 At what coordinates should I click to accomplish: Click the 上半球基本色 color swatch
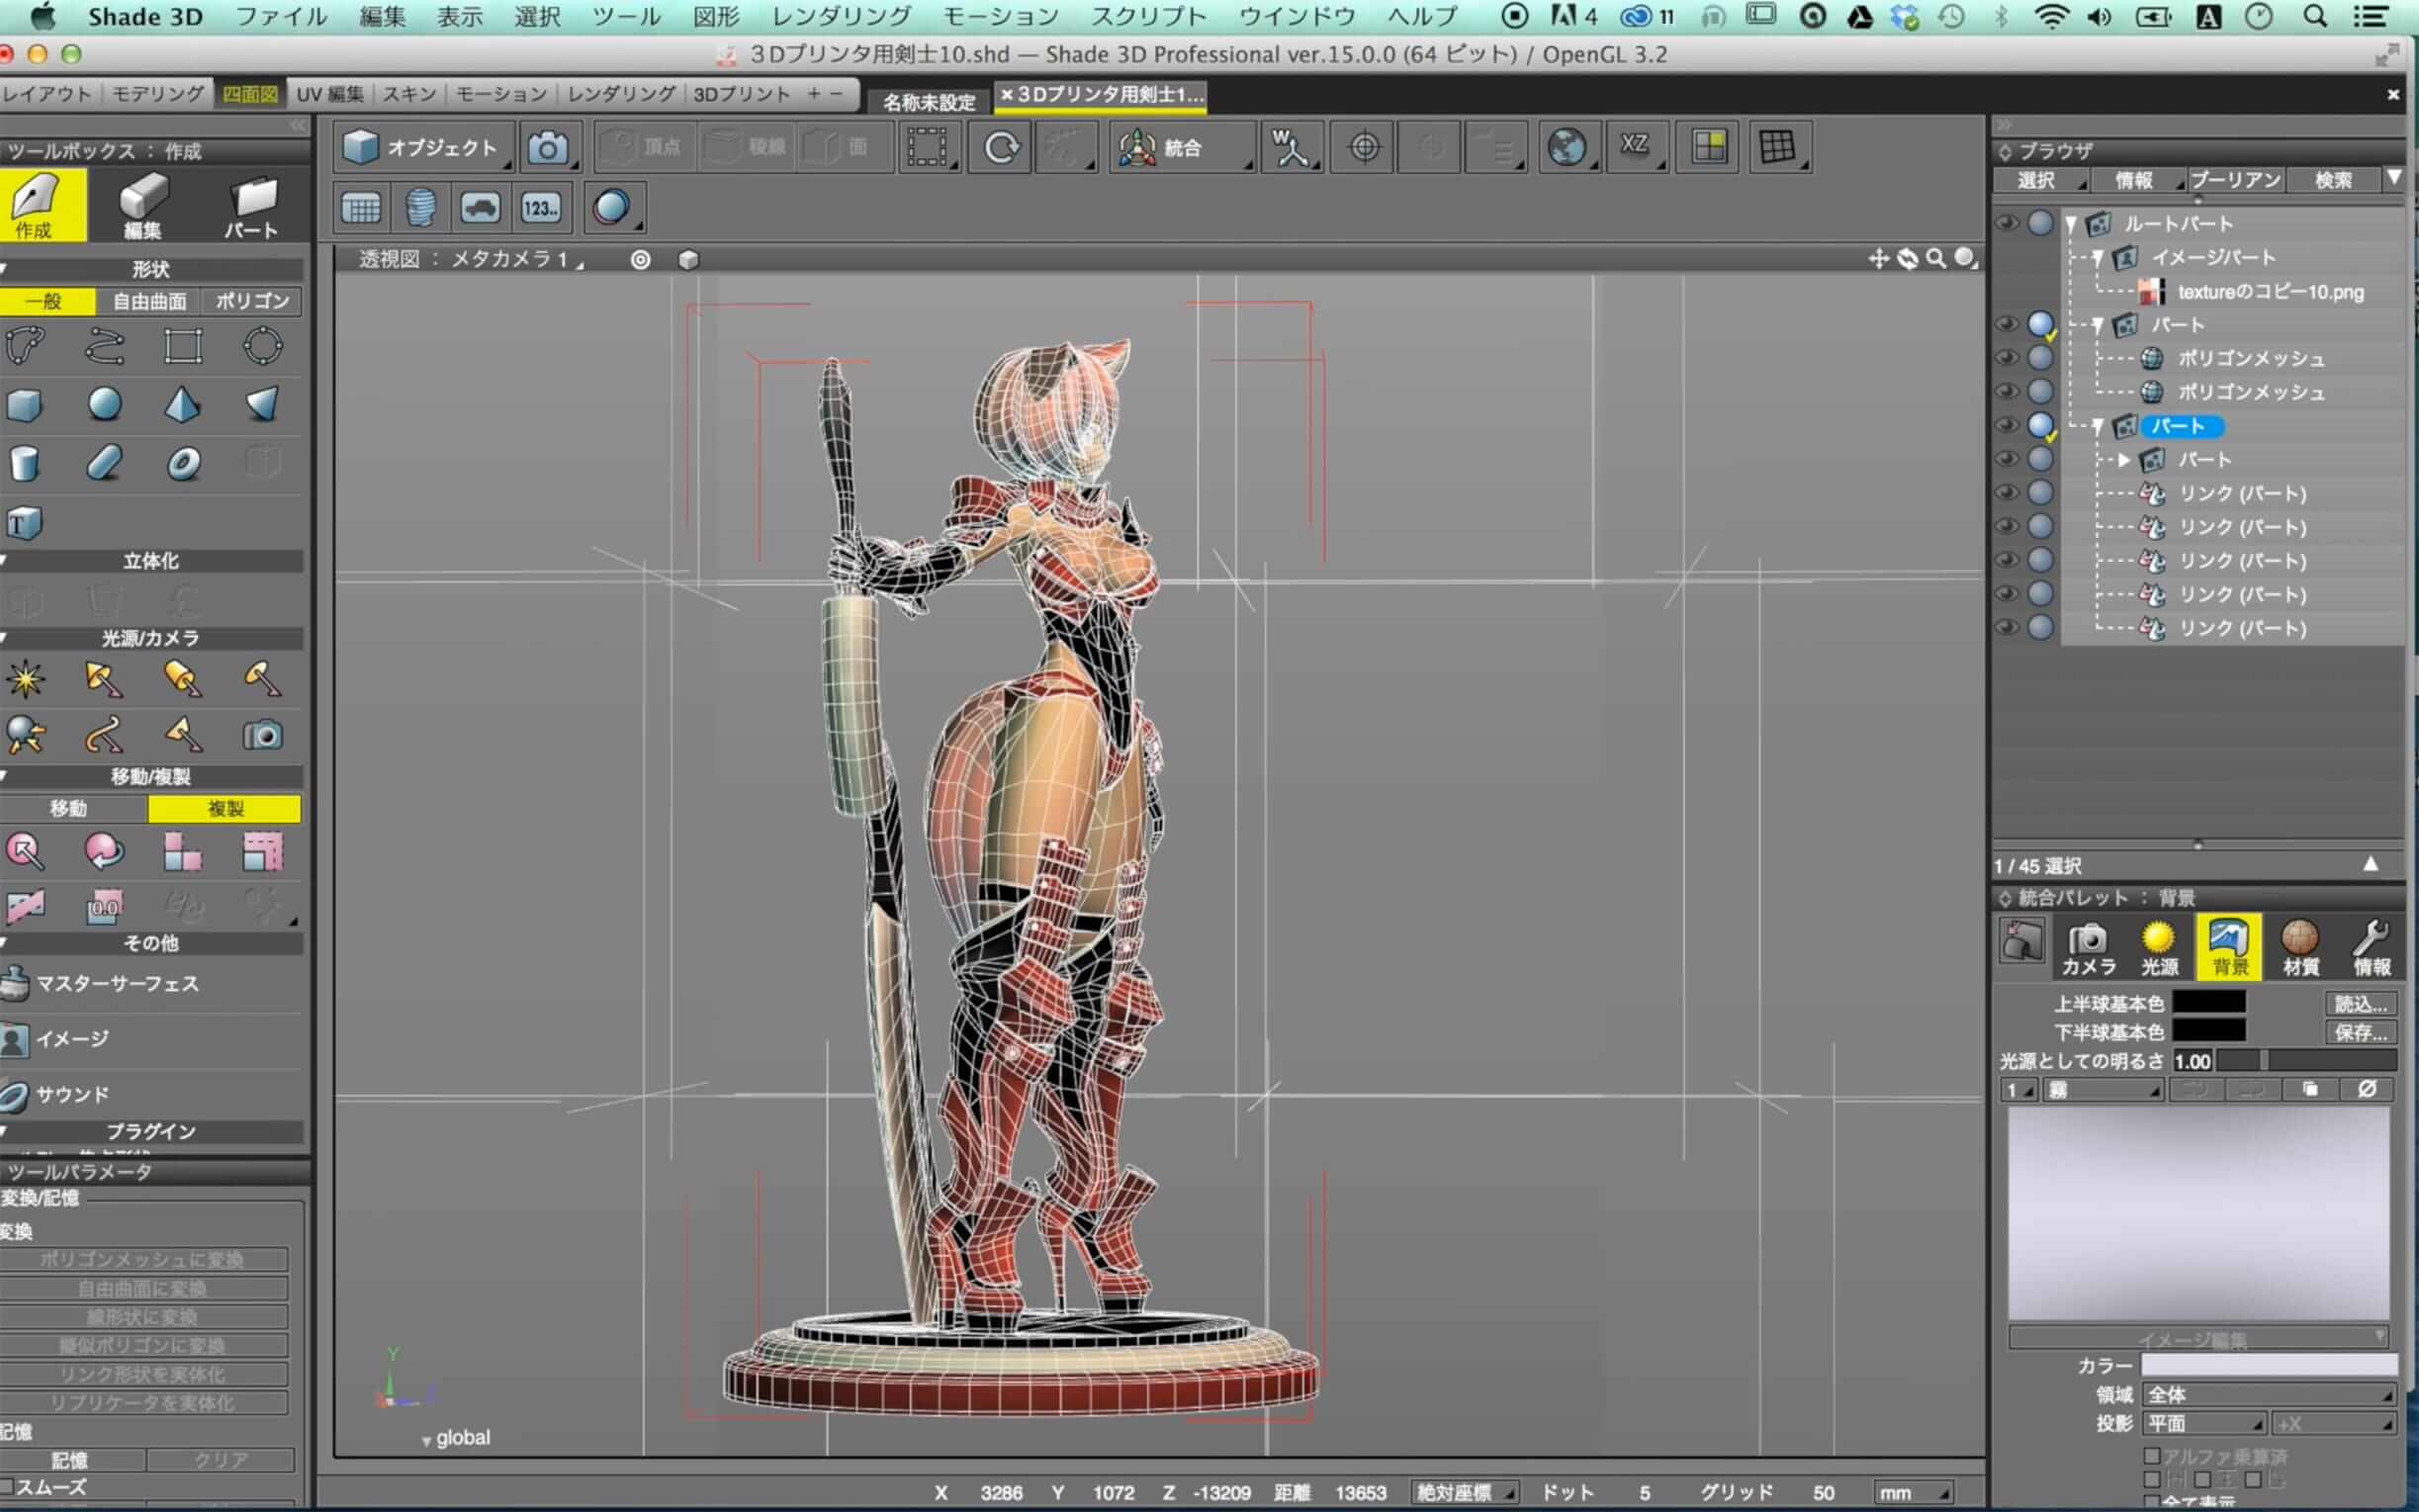point(2209,1003)
